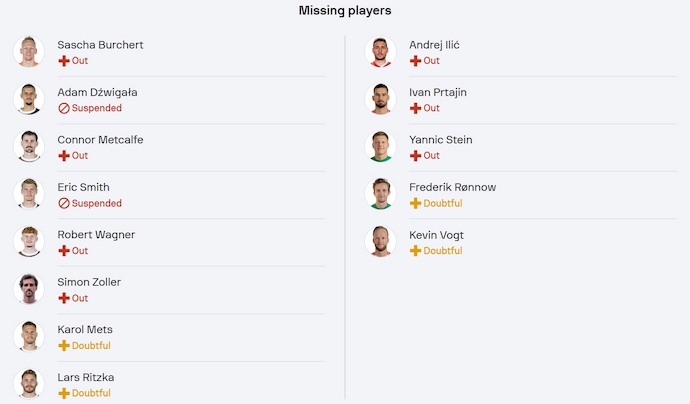Click Kevin Vogt's avatar photo
The height and width of the screenshot is (404, 690).
(380, 242)
